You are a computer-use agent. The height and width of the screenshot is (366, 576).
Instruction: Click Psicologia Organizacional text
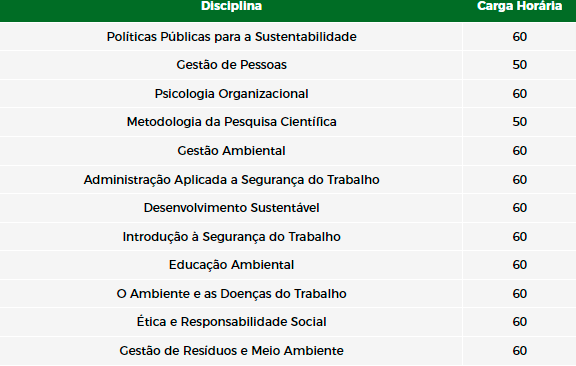click(x=231, y=94)
